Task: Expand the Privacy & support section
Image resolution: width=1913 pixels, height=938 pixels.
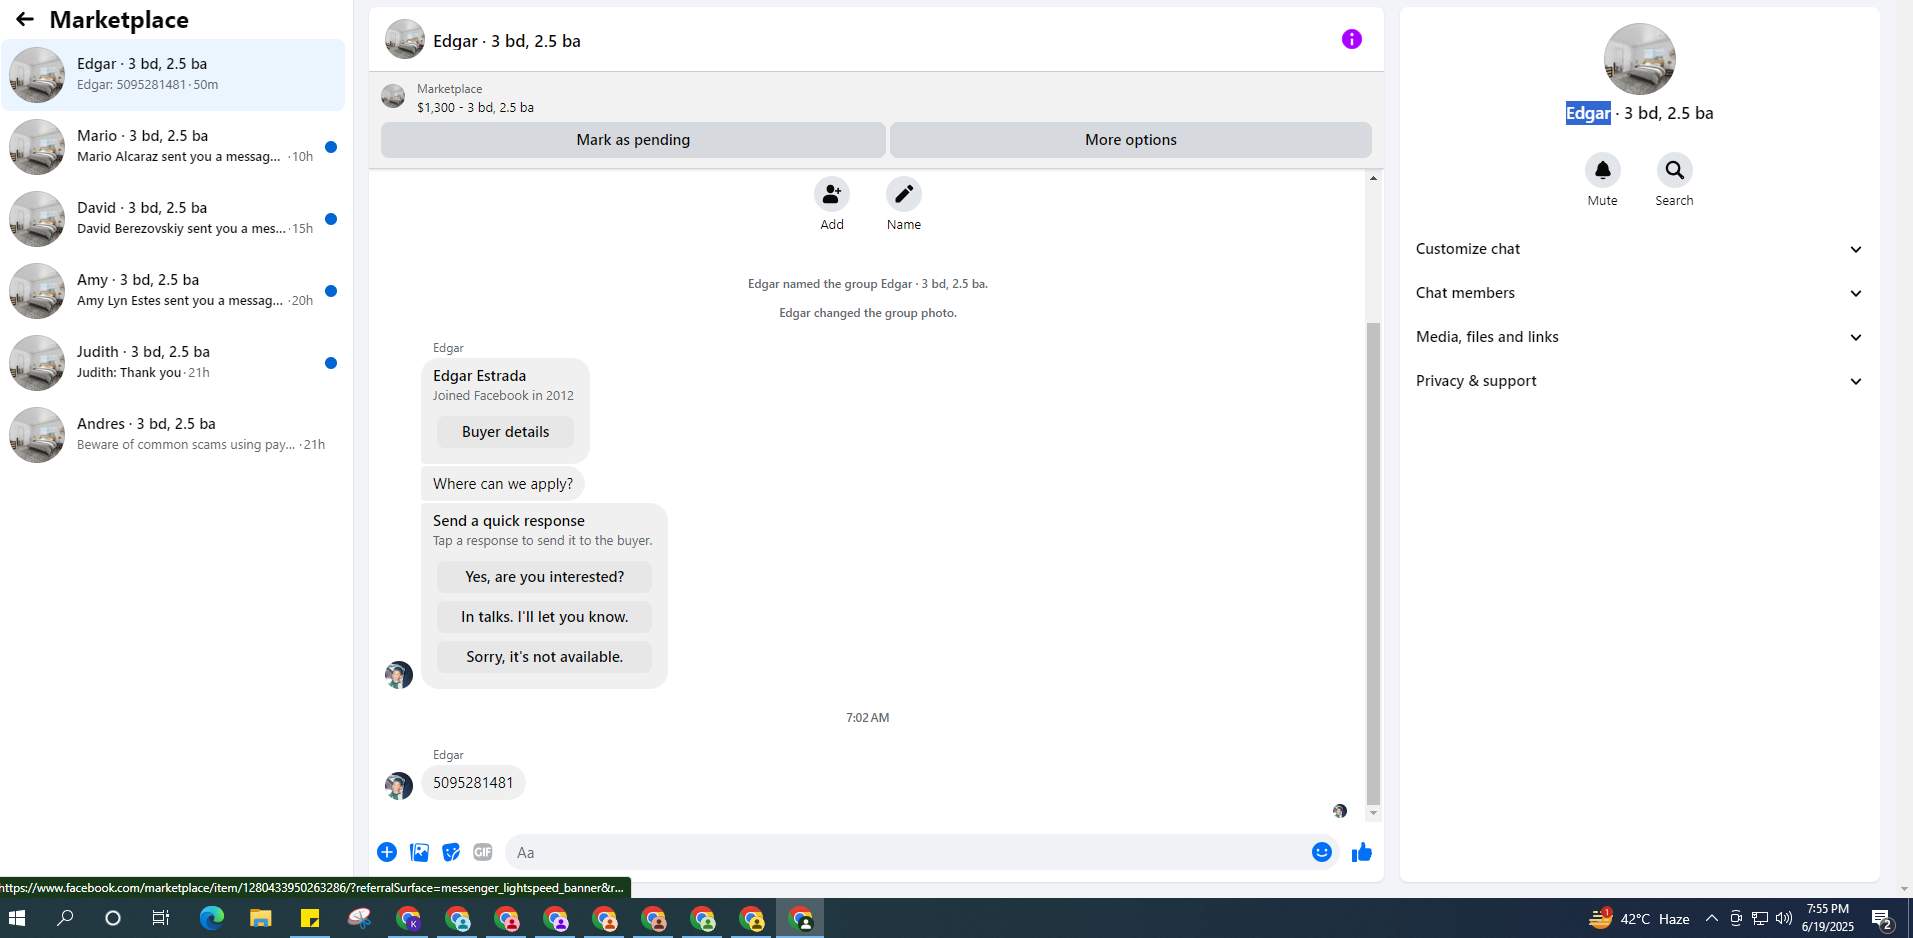Action: (x=1639, y=381)
